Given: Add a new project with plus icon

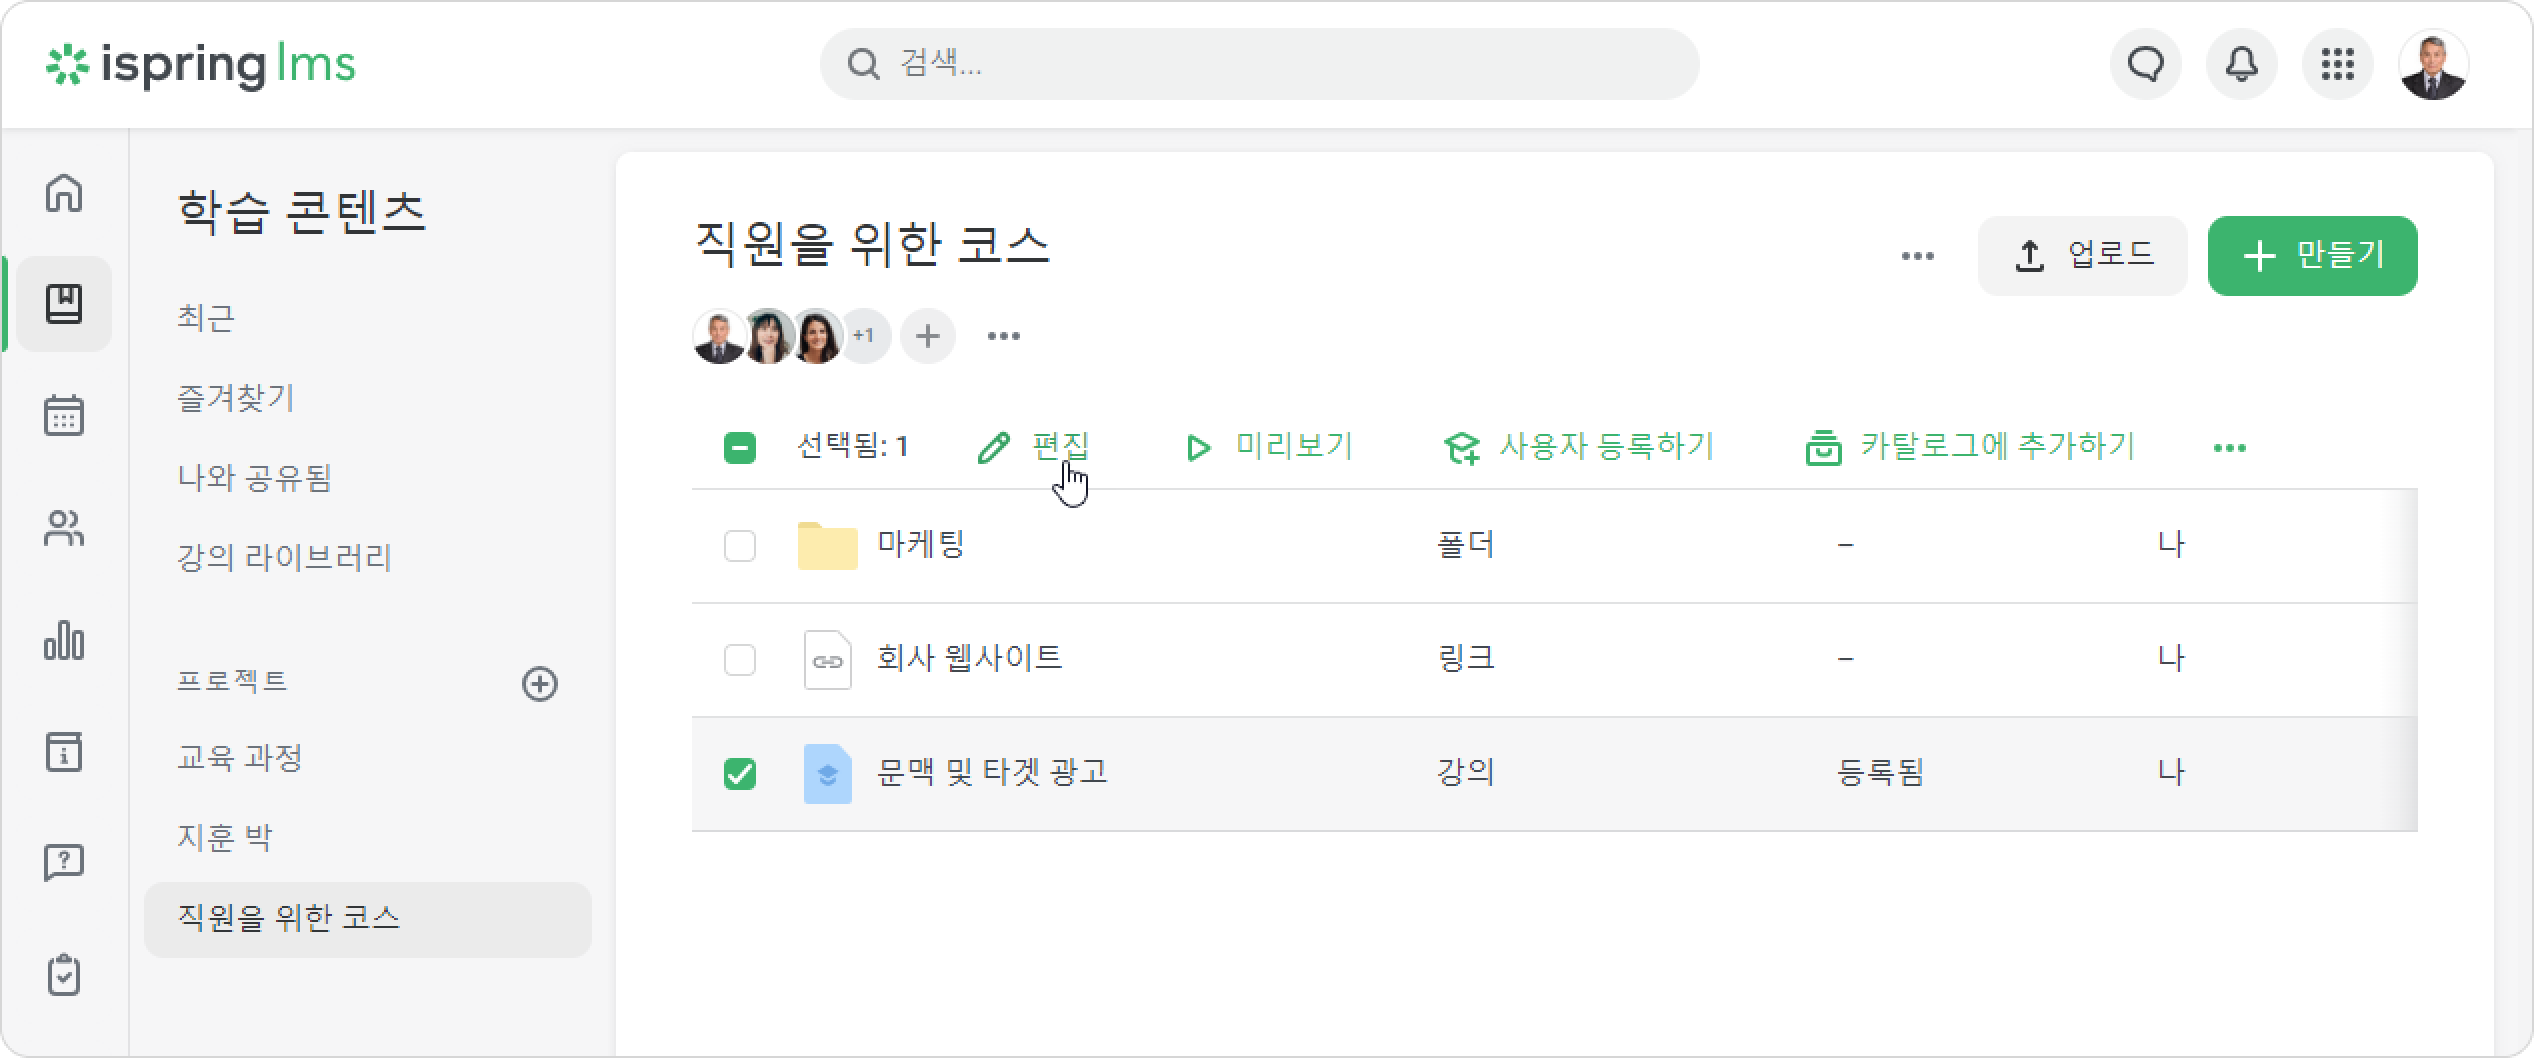Looking at the screenshot, I should [540, 684].
